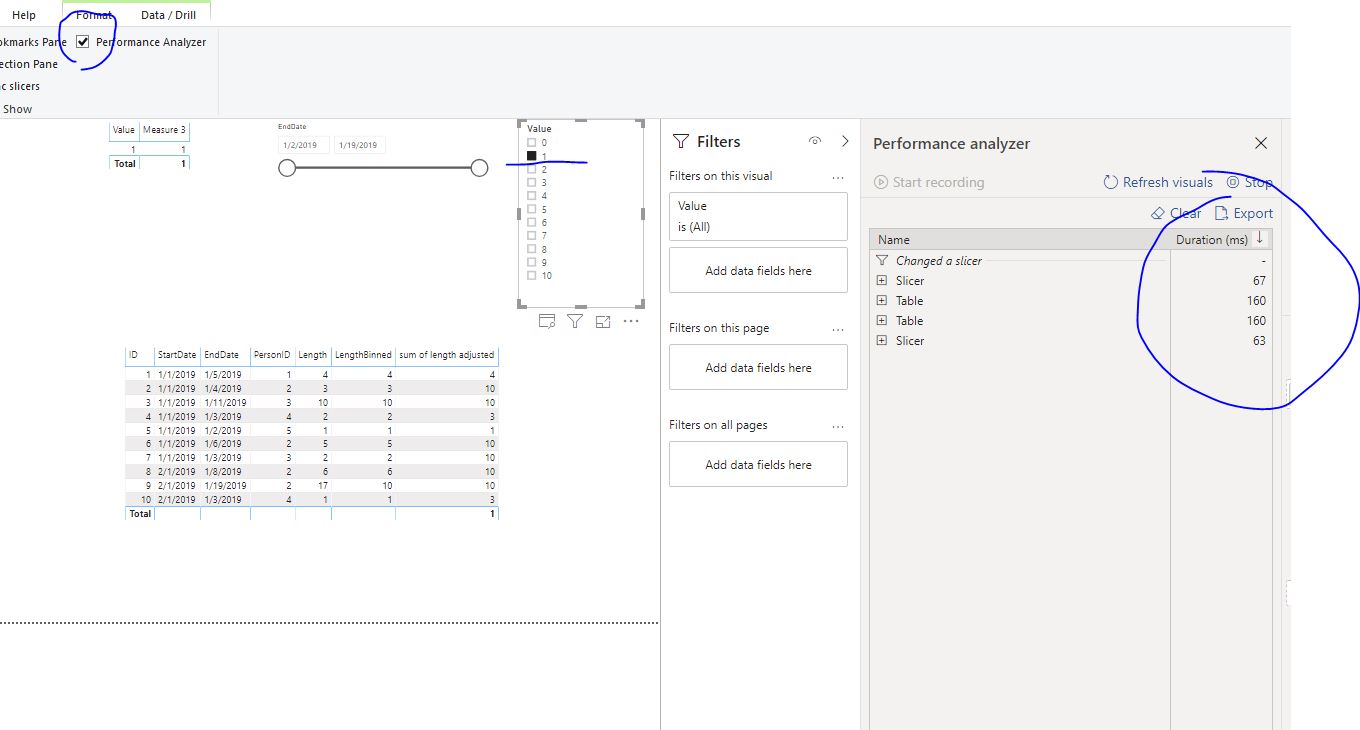Screen dimensions: 1360x730
Task: Click the sum of length adjusted column header
Action: [x=447, y=355]
